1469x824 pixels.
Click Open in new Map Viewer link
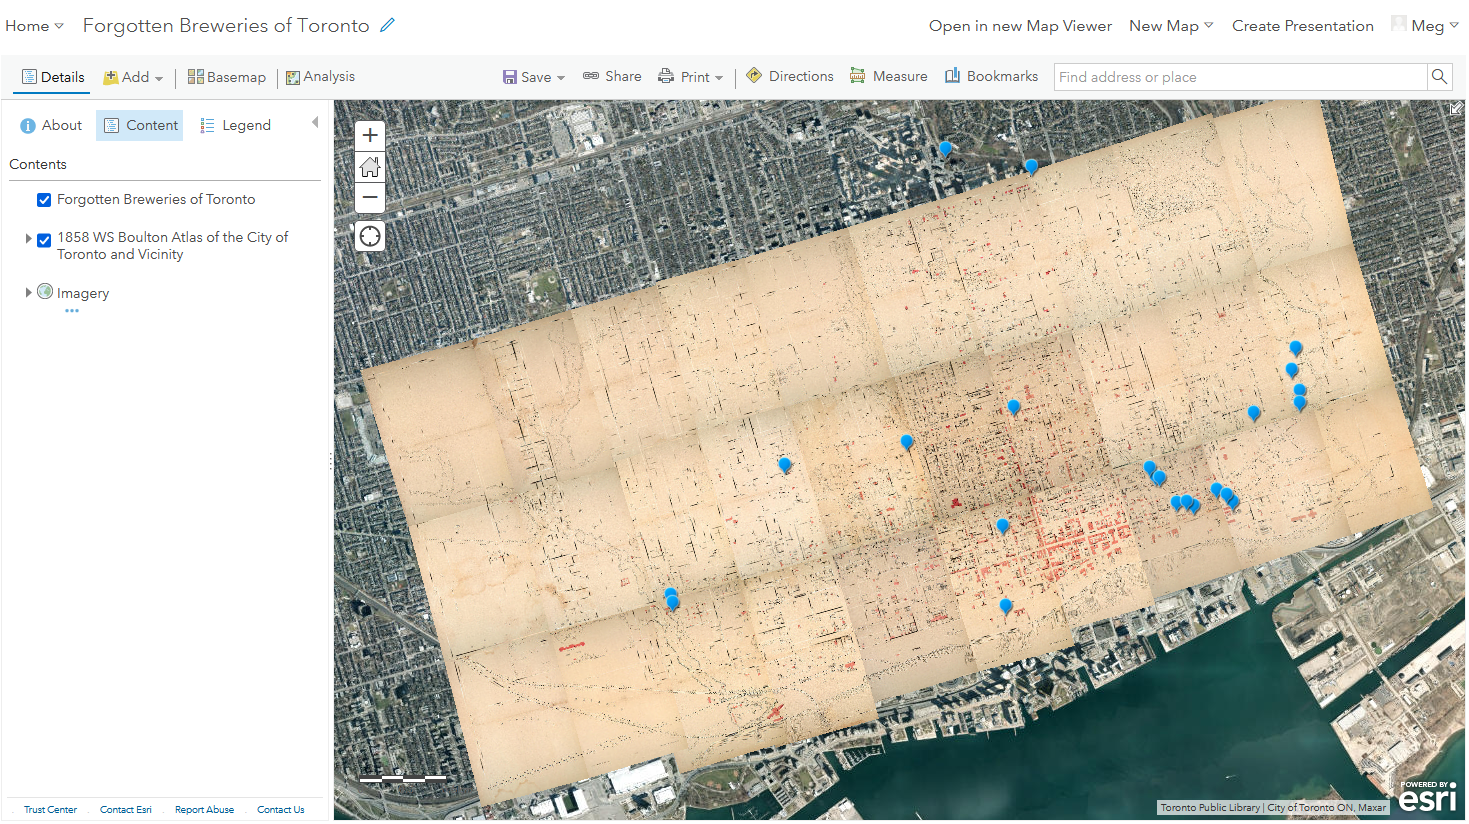(x=1020, y=26)
